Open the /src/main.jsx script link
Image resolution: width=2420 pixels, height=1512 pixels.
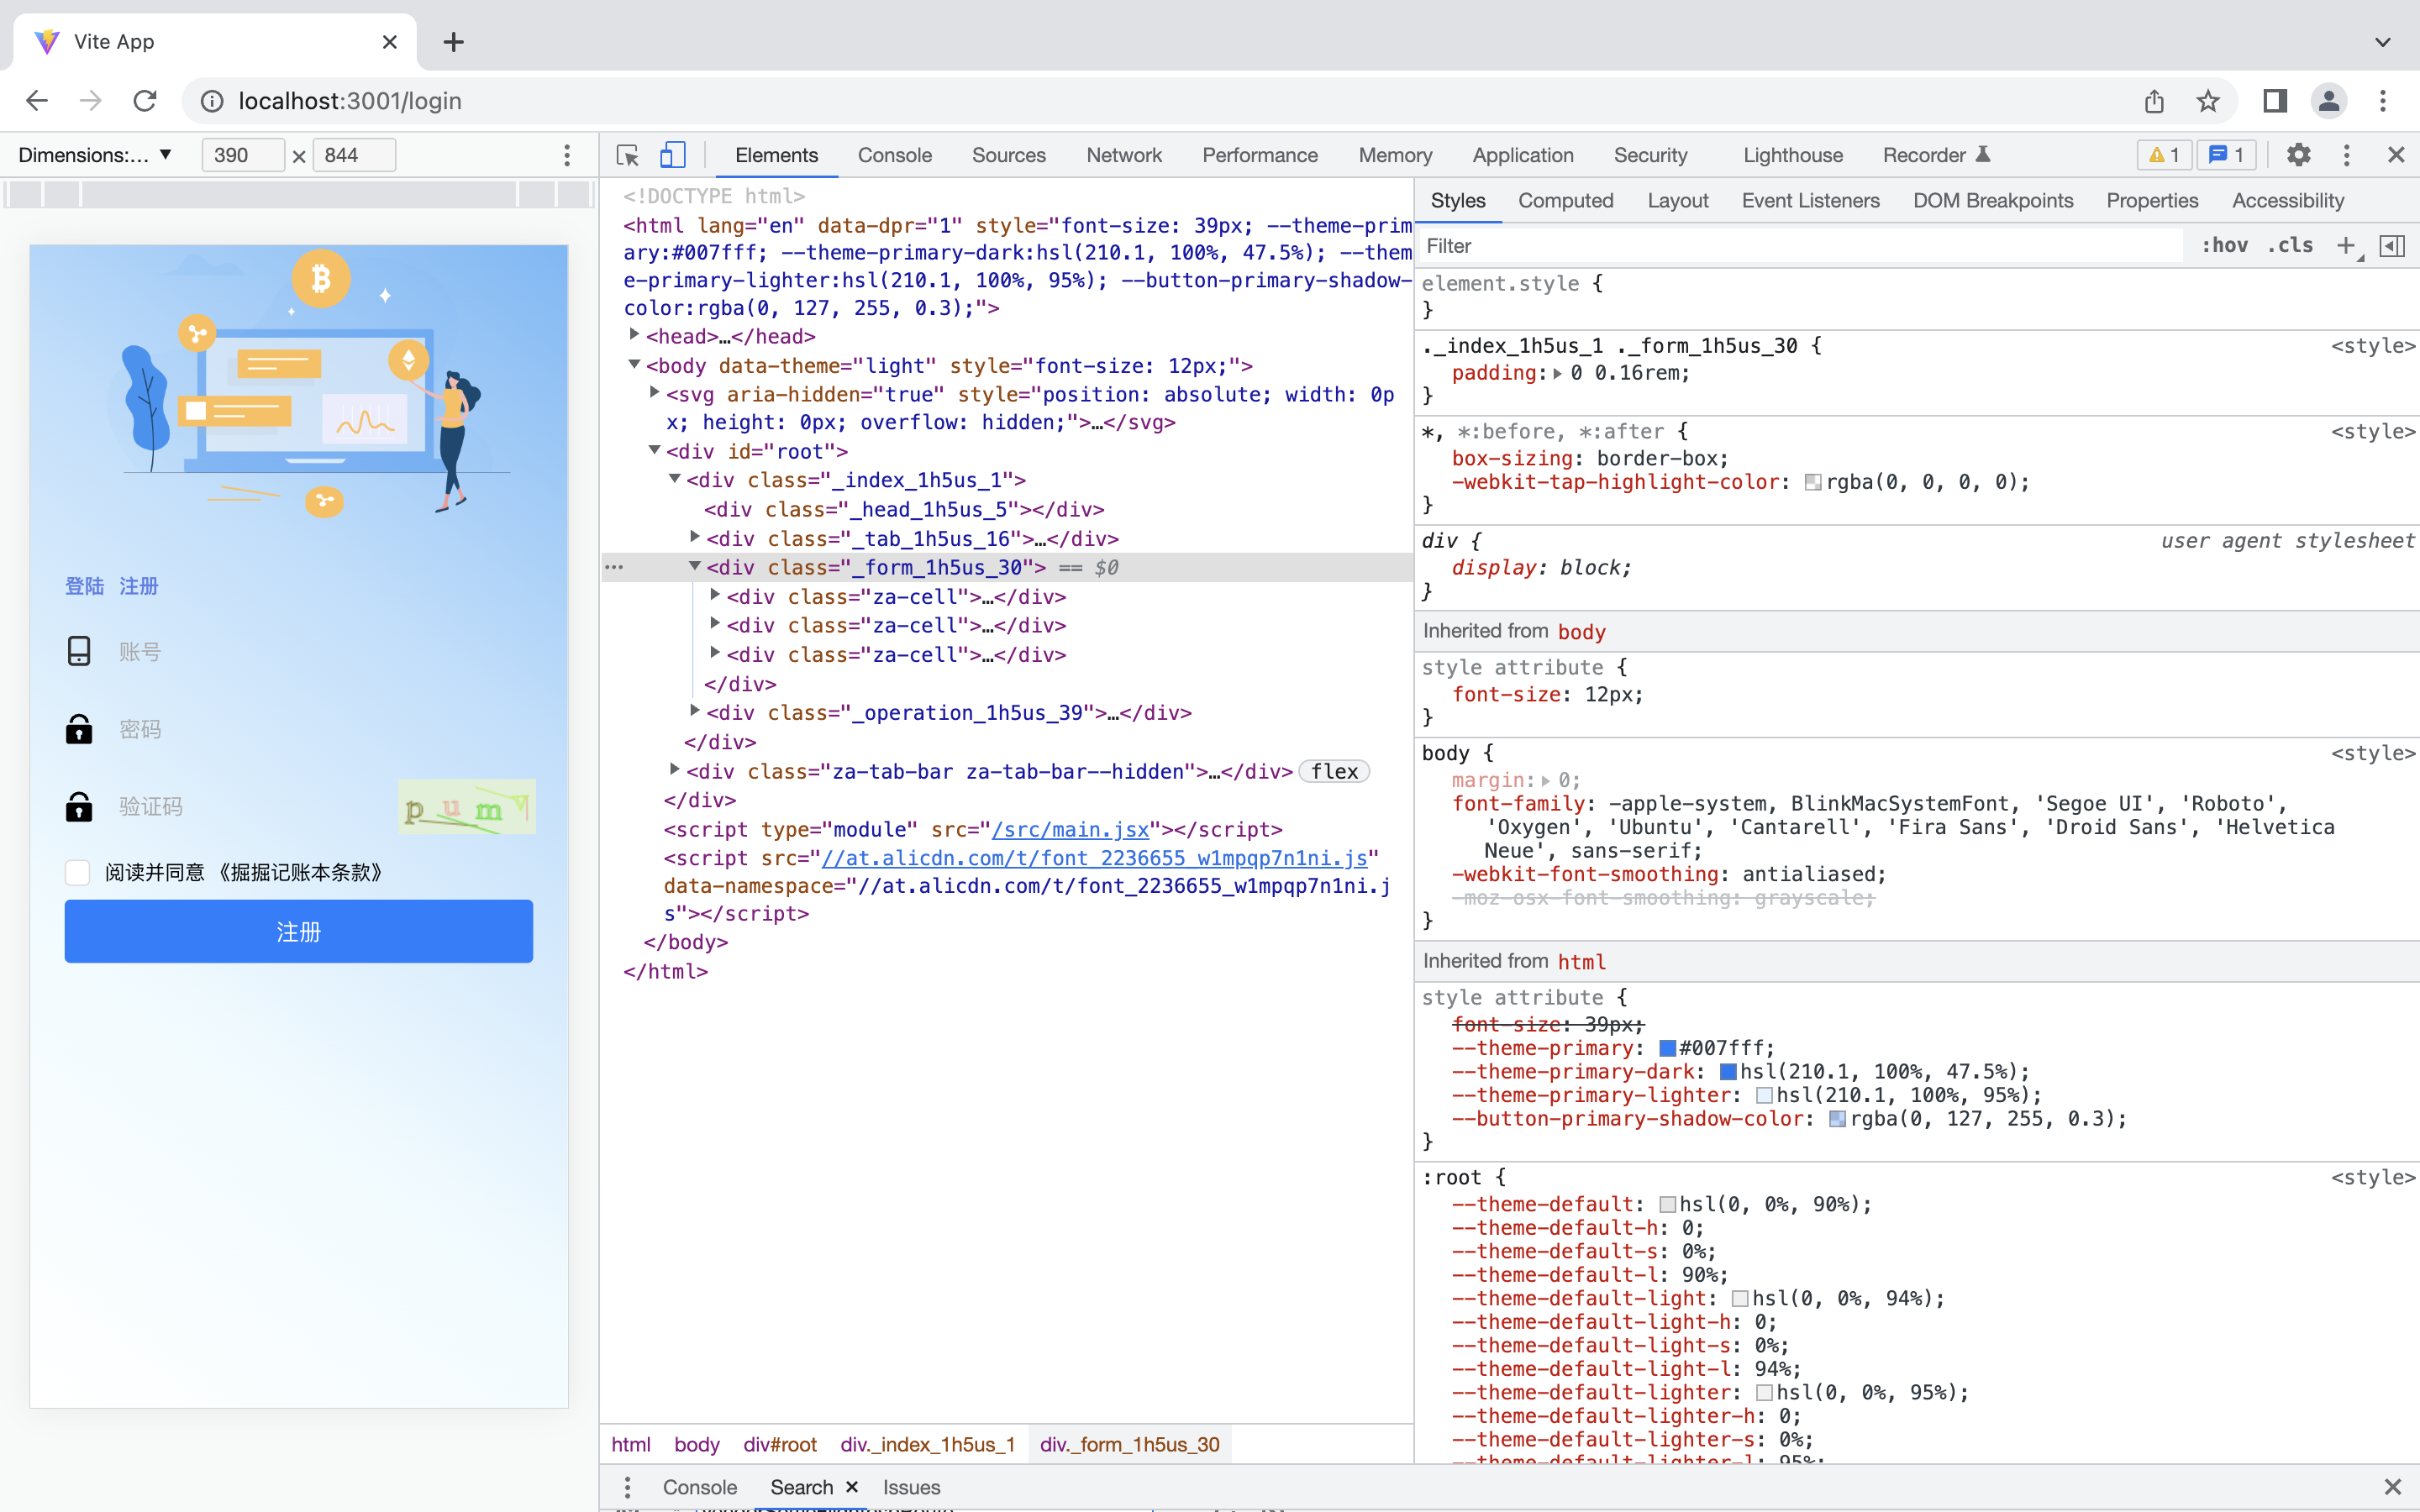click(x=1070, y=829)
